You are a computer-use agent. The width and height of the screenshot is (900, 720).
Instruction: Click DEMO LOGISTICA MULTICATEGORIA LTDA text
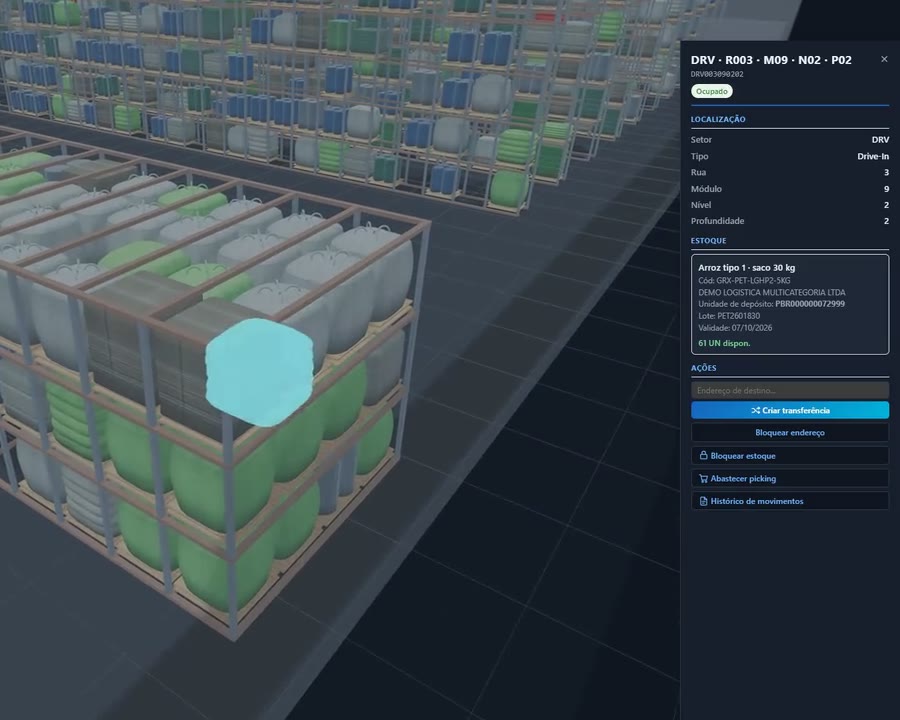point(771,292)
